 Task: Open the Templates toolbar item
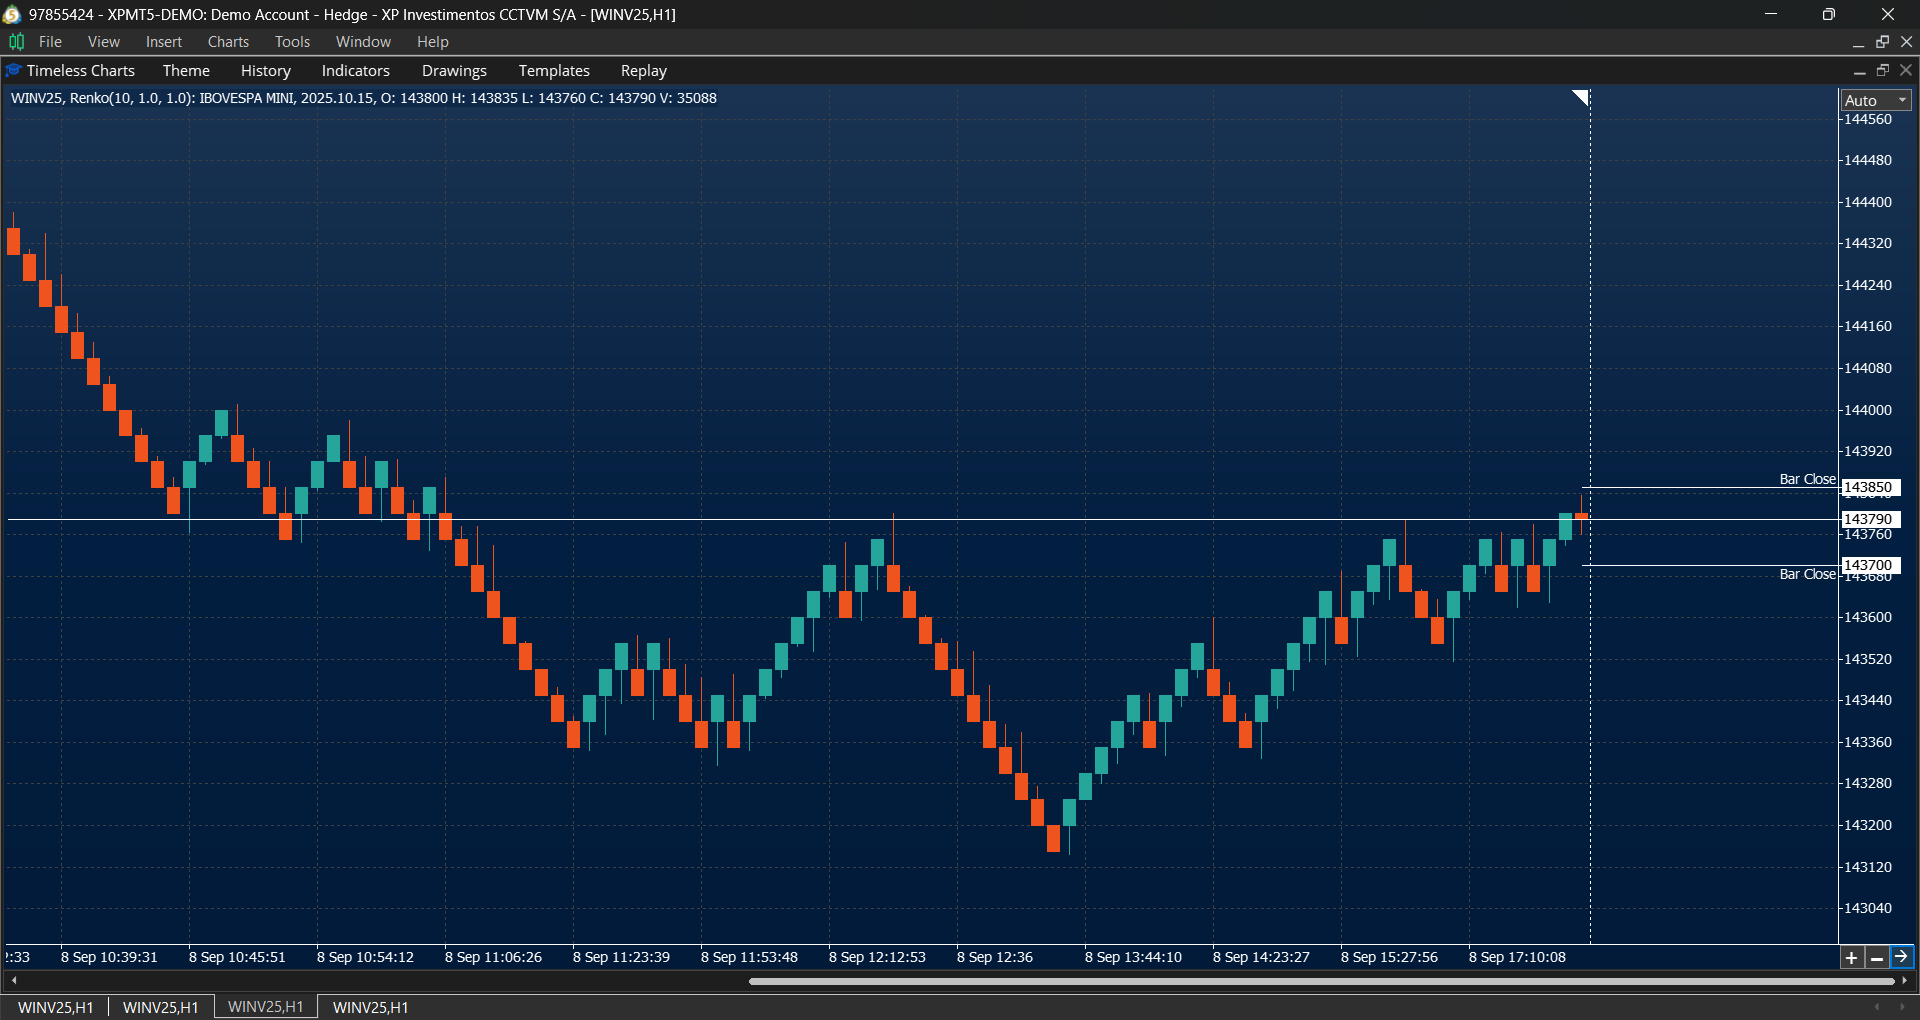click(554, 70)
